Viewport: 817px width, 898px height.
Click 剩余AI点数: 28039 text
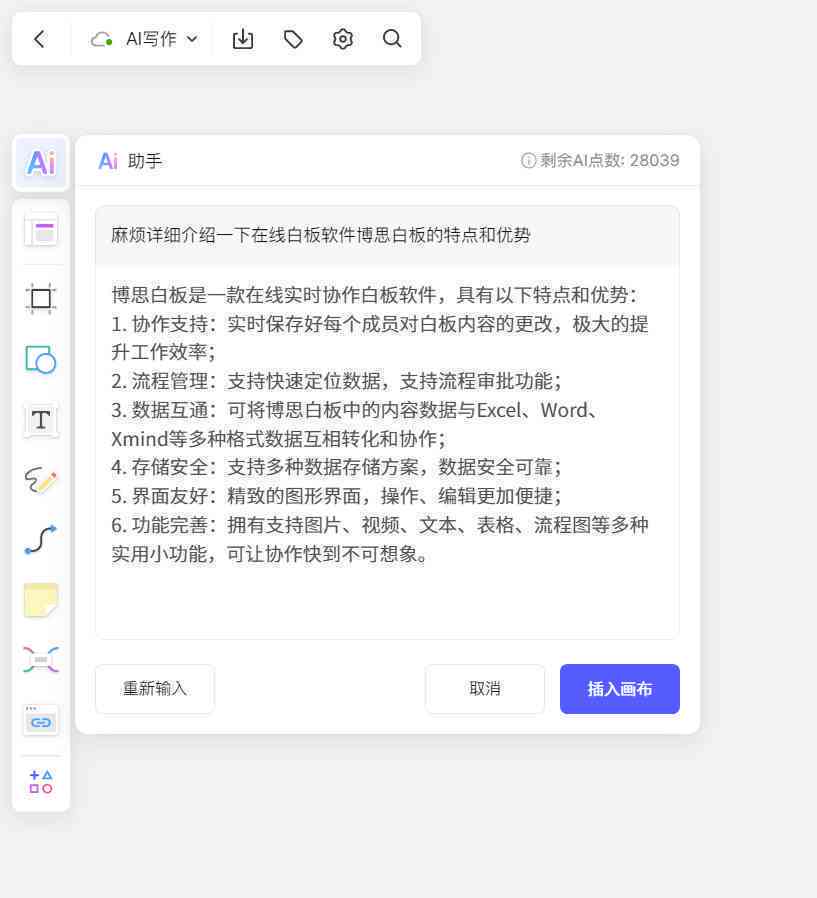pos(609,160)
